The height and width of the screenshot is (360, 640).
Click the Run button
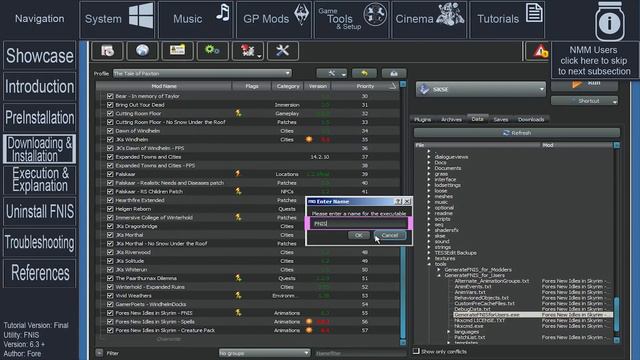[584, 84]
